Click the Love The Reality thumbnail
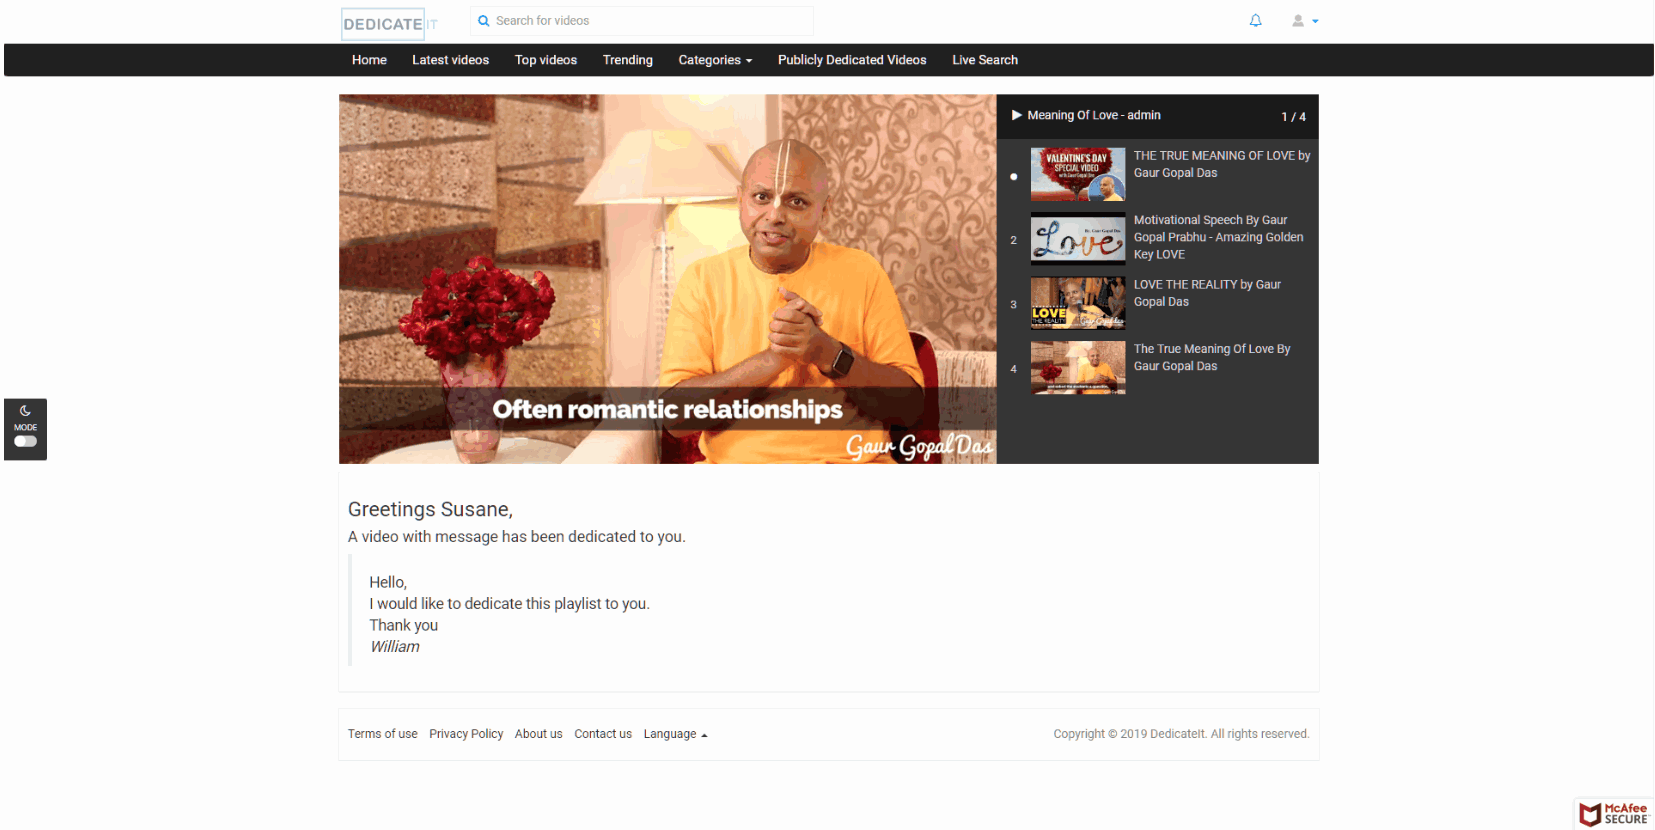The height and width of the screenshot is (830, 1655). (1078, 304)
